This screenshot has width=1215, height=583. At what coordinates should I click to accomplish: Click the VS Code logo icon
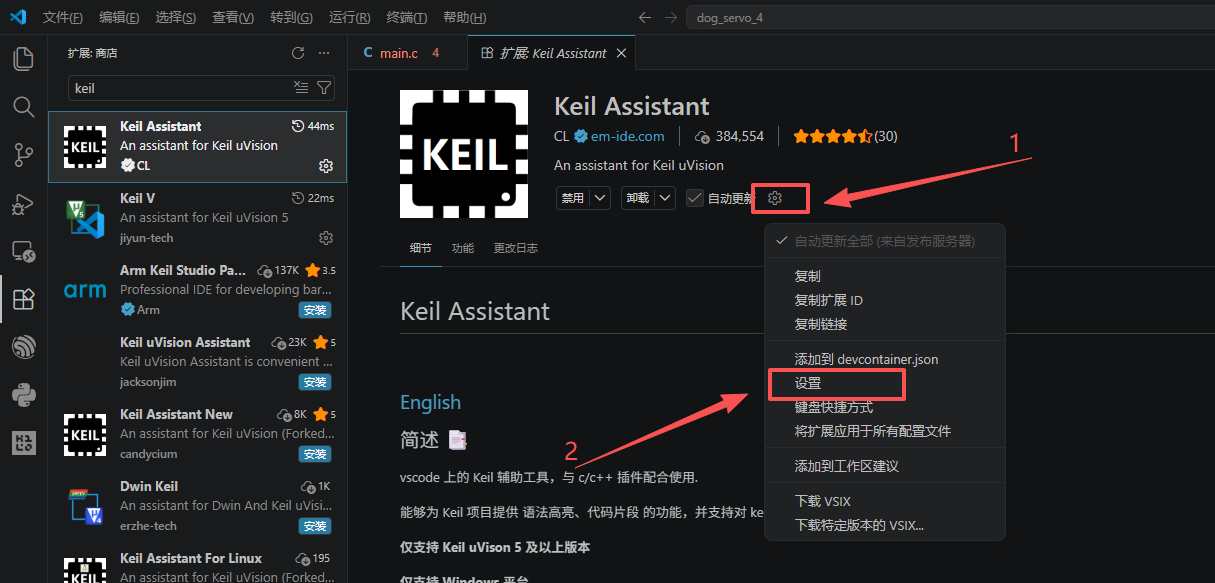tap(18, 17)
